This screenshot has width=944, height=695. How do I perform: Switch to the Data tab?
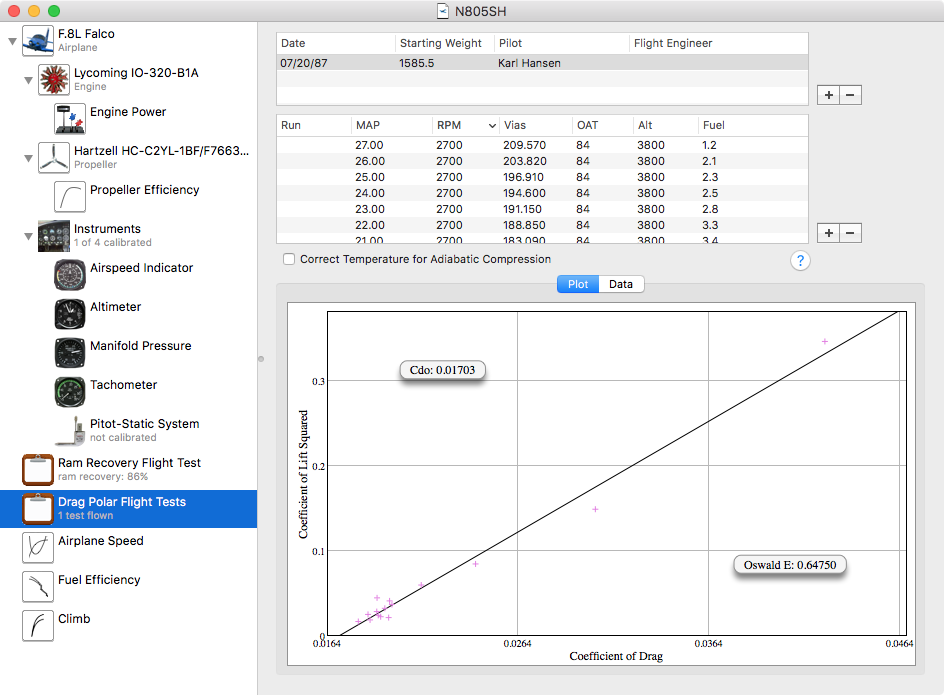pyautogui.click(x=621, y=284)
